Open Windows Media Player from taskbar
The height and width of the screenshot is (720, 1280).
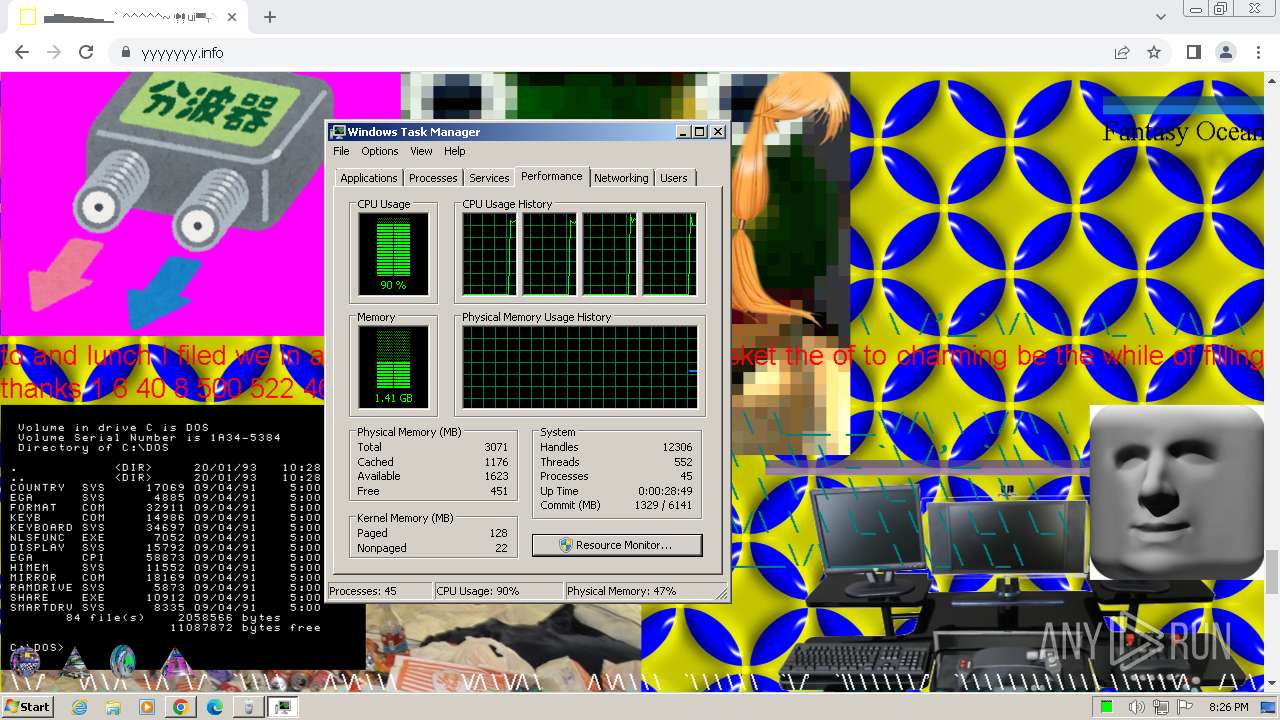tap(147, 707)
